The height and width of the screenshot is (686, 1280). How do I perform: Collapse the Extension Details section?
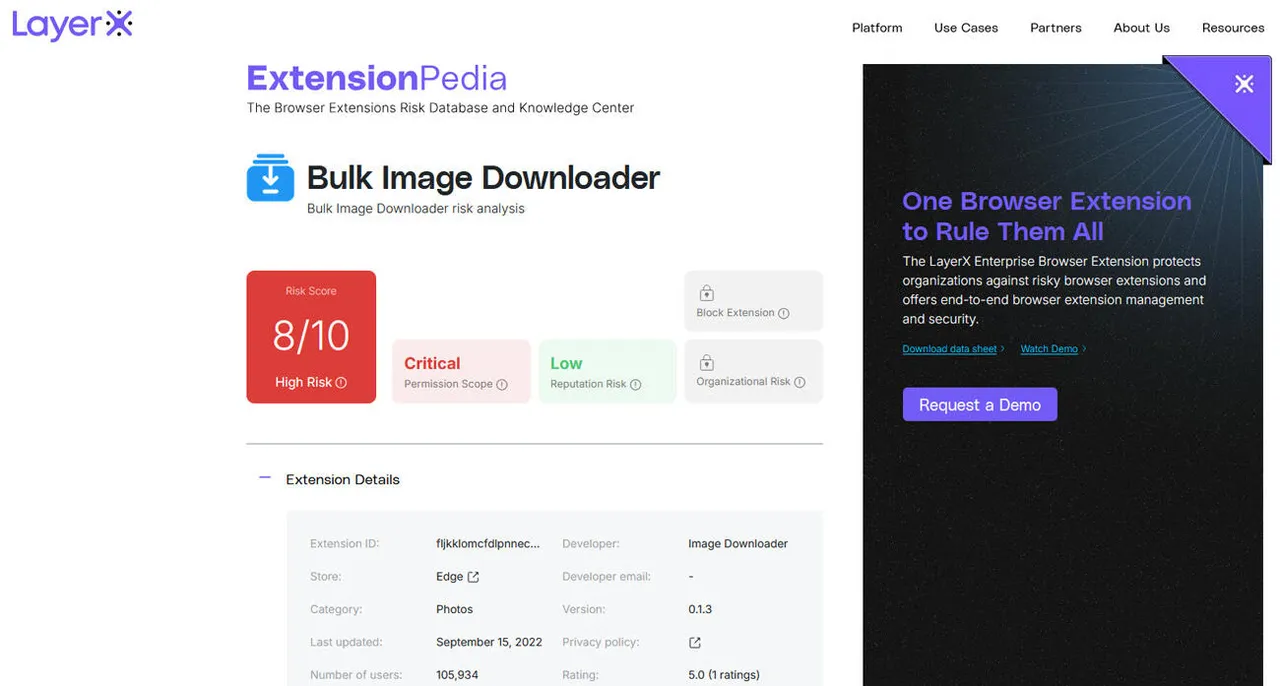point(265,478)
